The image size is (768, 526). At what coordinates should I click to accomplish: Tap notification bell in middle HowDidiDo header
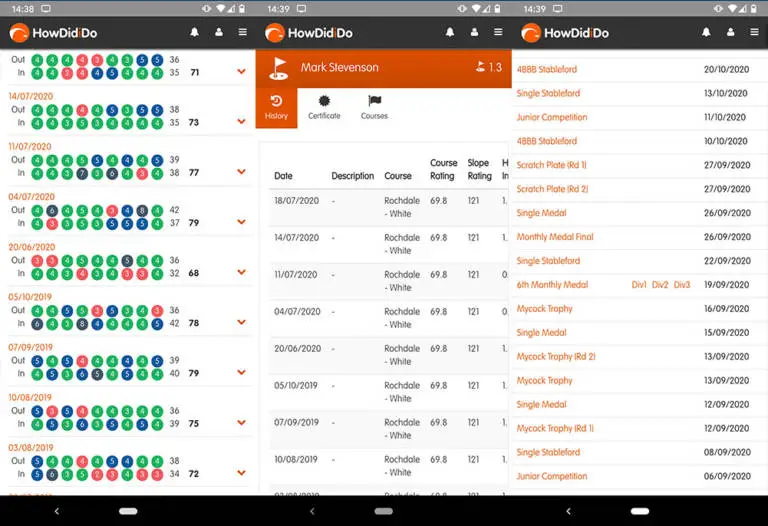point(450,32)
